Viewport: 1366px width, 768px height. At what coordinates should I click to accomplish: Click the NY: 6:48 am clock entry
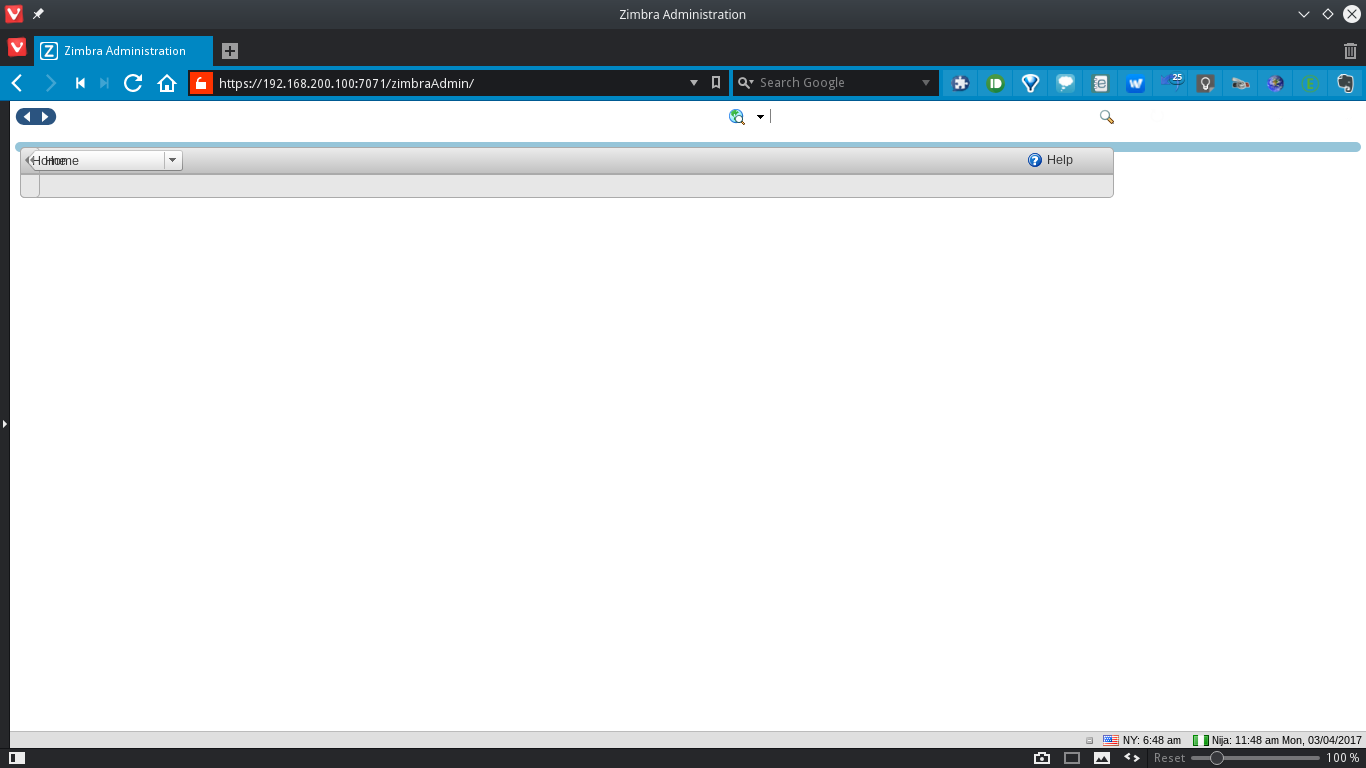pyautogui.click(x=1142, y=740)
